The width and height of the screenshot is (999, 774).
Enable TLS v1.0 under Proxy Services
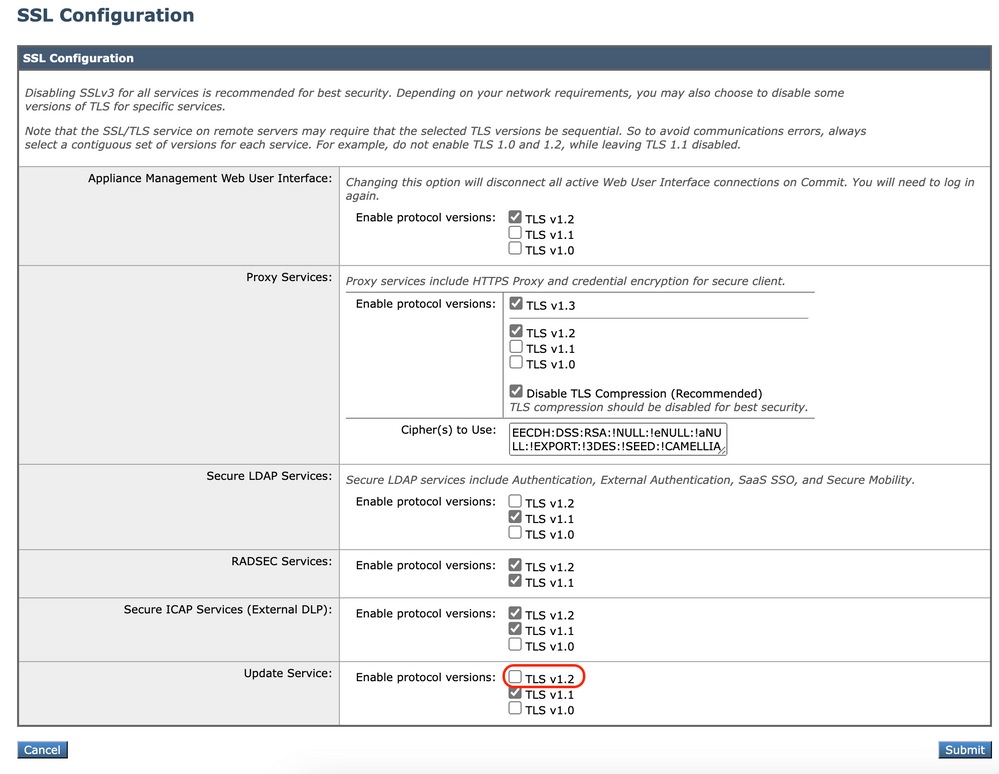(x=516, y=362)
